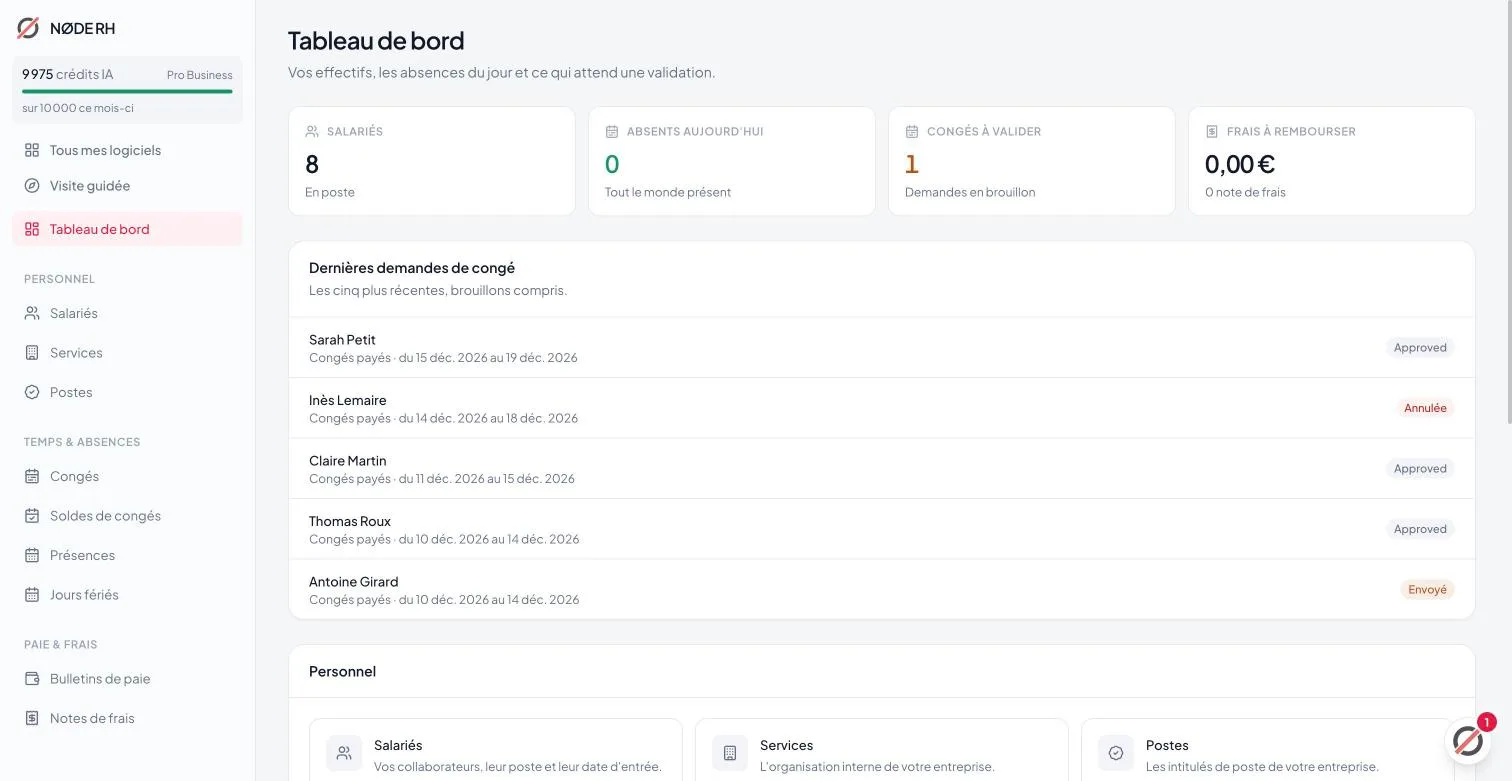Open the Congés à valider stat card
Viewport: 1512px width, 781px height.
tap(1032, 161)
